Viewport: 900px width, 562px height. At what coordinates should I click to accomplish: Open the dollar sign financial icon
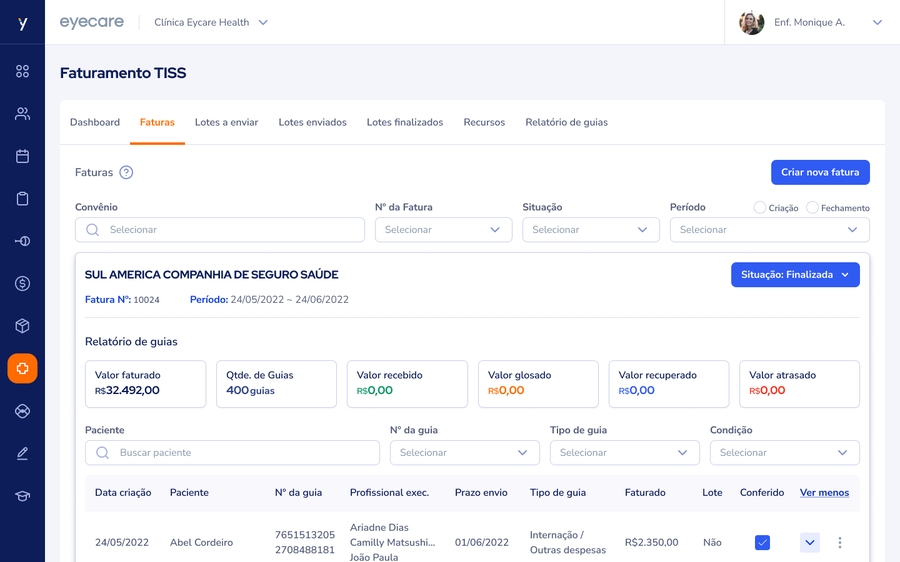[x=22, y=284]
